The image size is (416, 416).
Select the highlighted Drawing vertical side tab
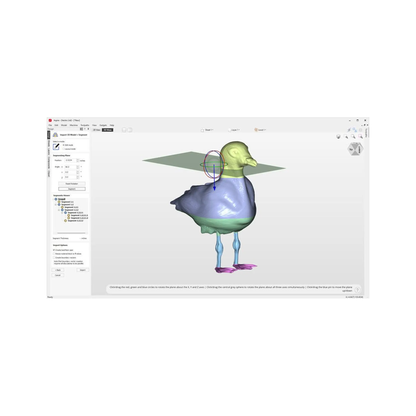[49, 135]
